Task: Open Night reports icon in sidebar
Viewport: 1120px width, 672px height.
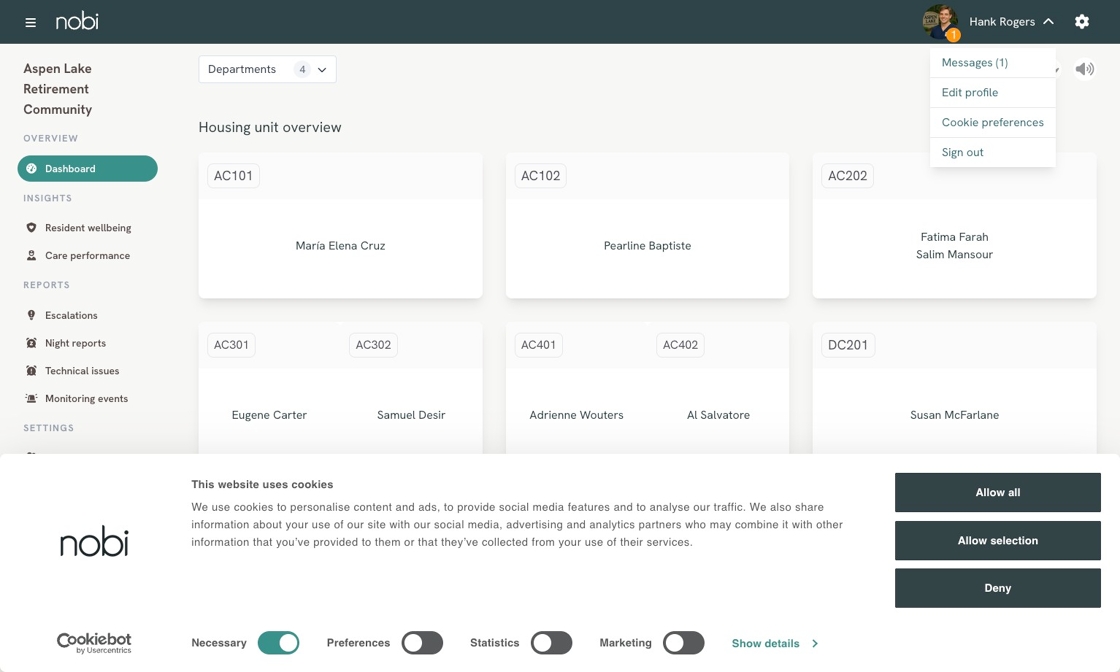Action: click(x=31, y=343)
